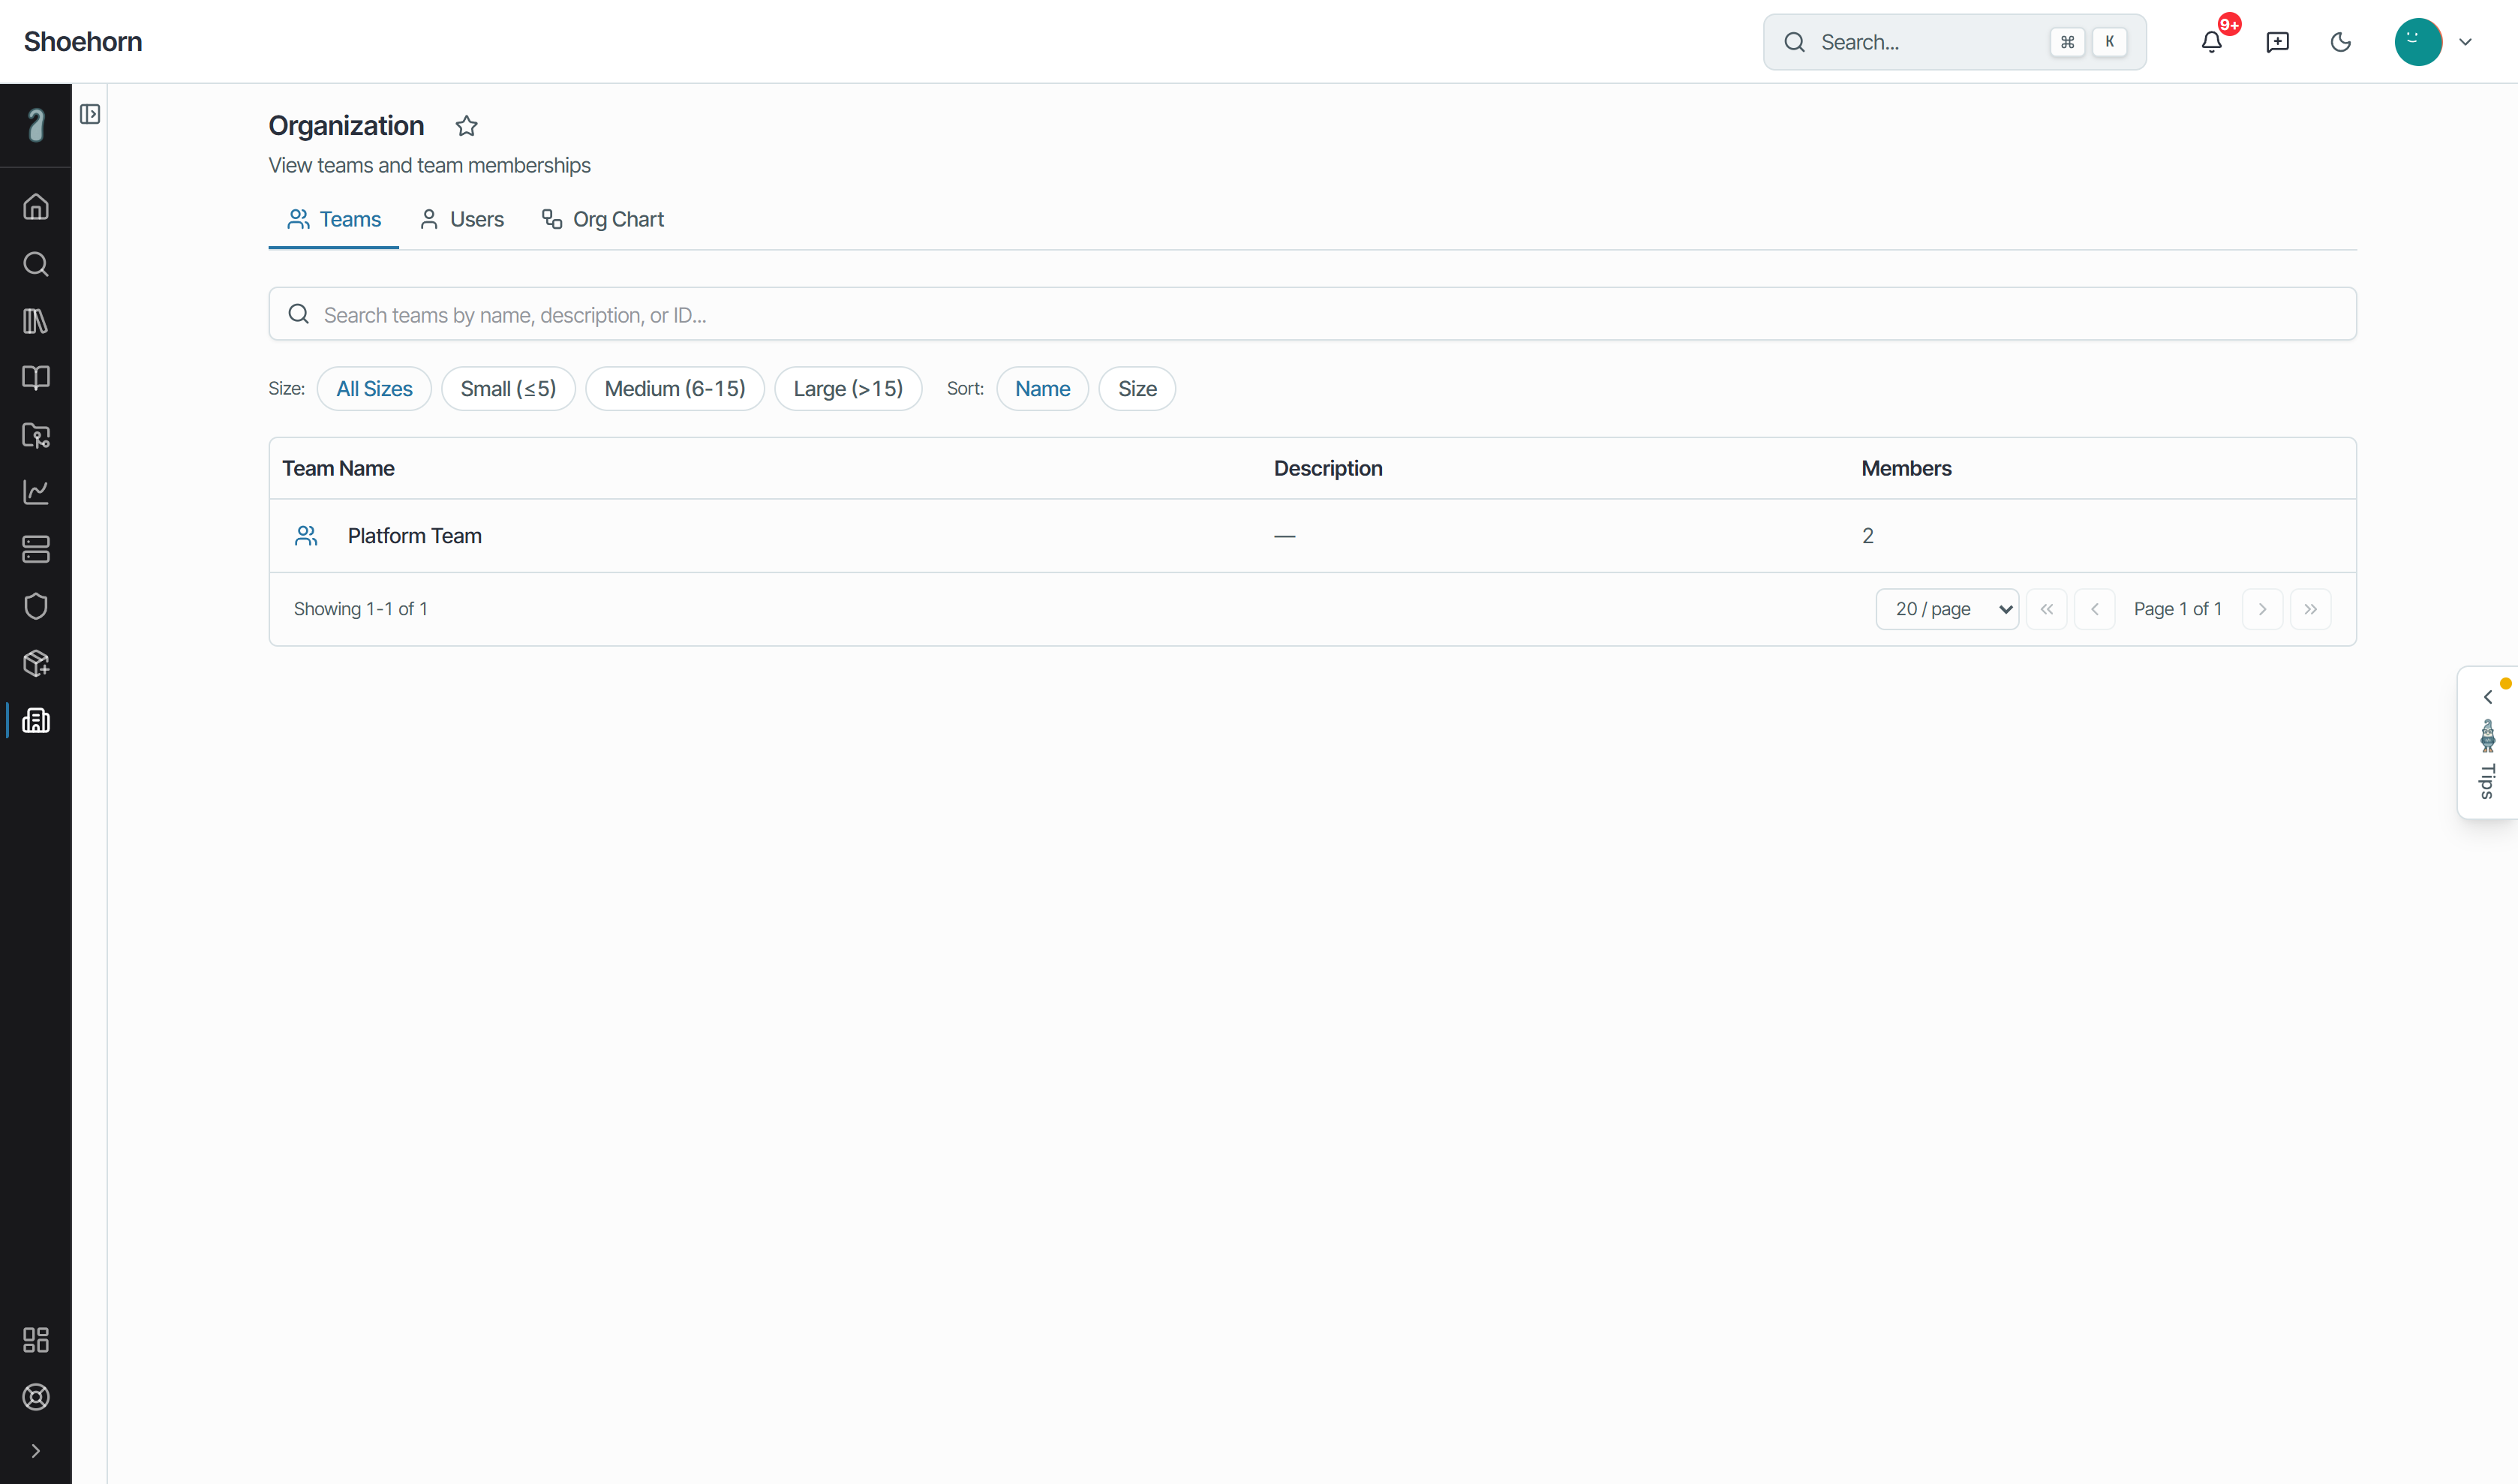
Task: Open the 20 / page dropdown
Action: coord(1947,609)
